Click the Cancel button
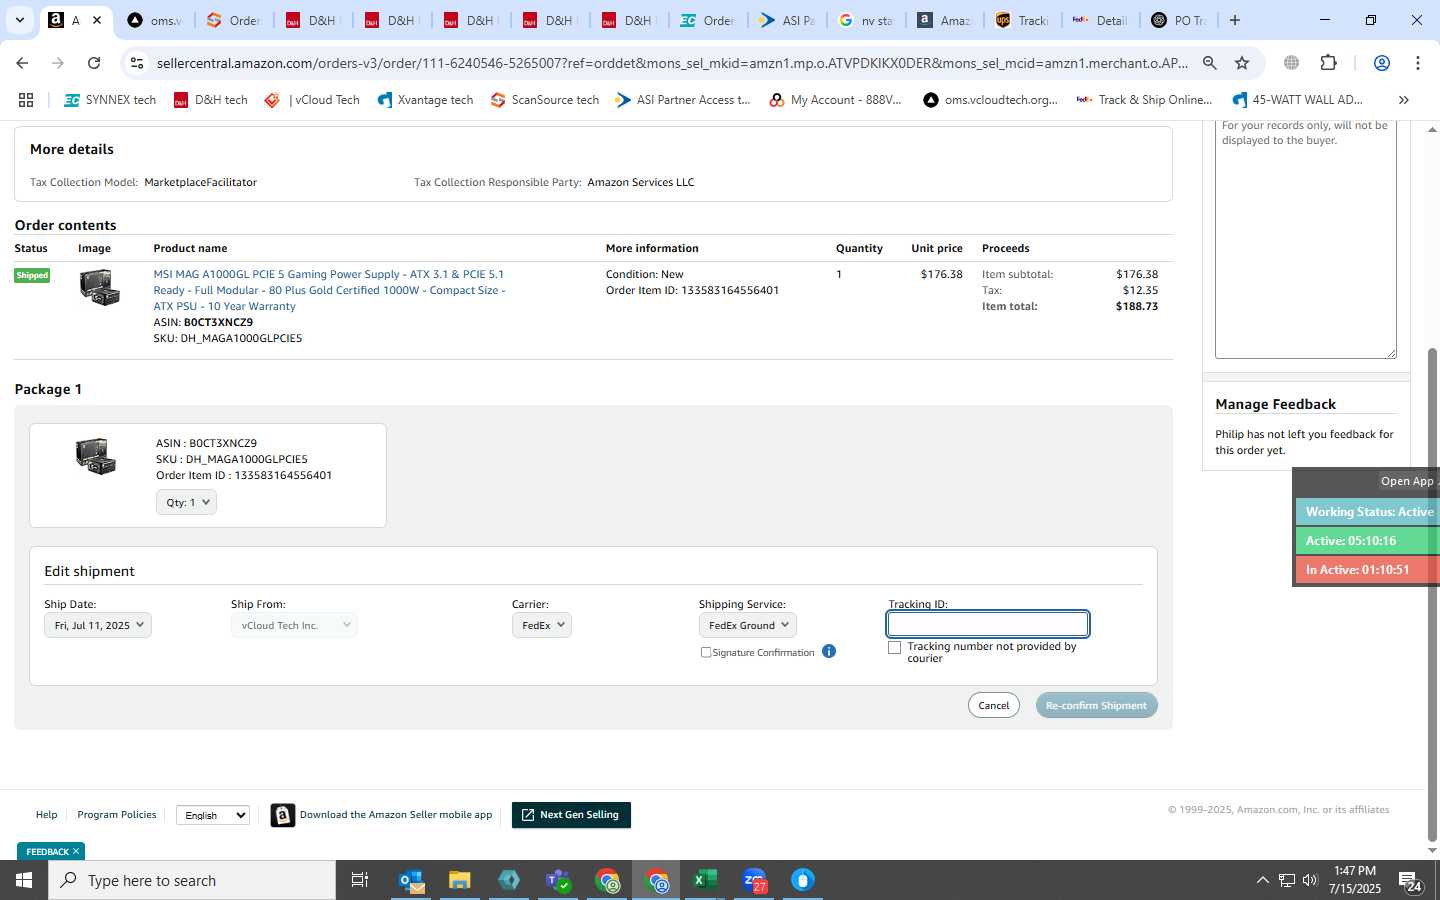 (x=994, y=705)
